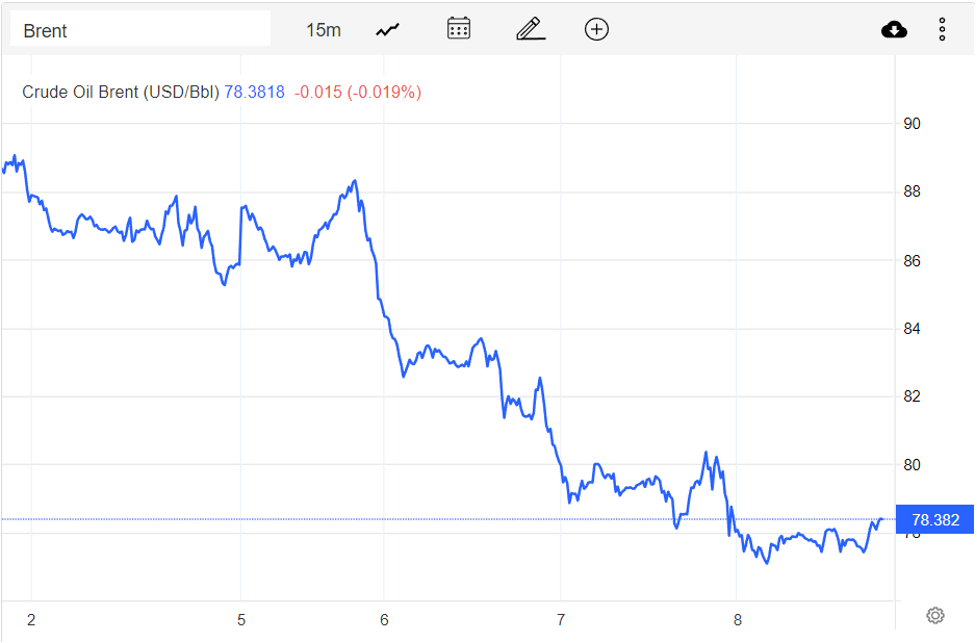Open the line chart style selector icon
The width and height of the screenshot is (977, 643).
click(387, 29)
